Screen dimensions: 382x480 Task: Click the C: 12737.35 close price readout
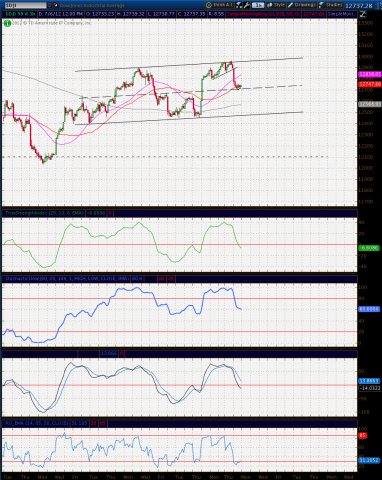(191, 14)
